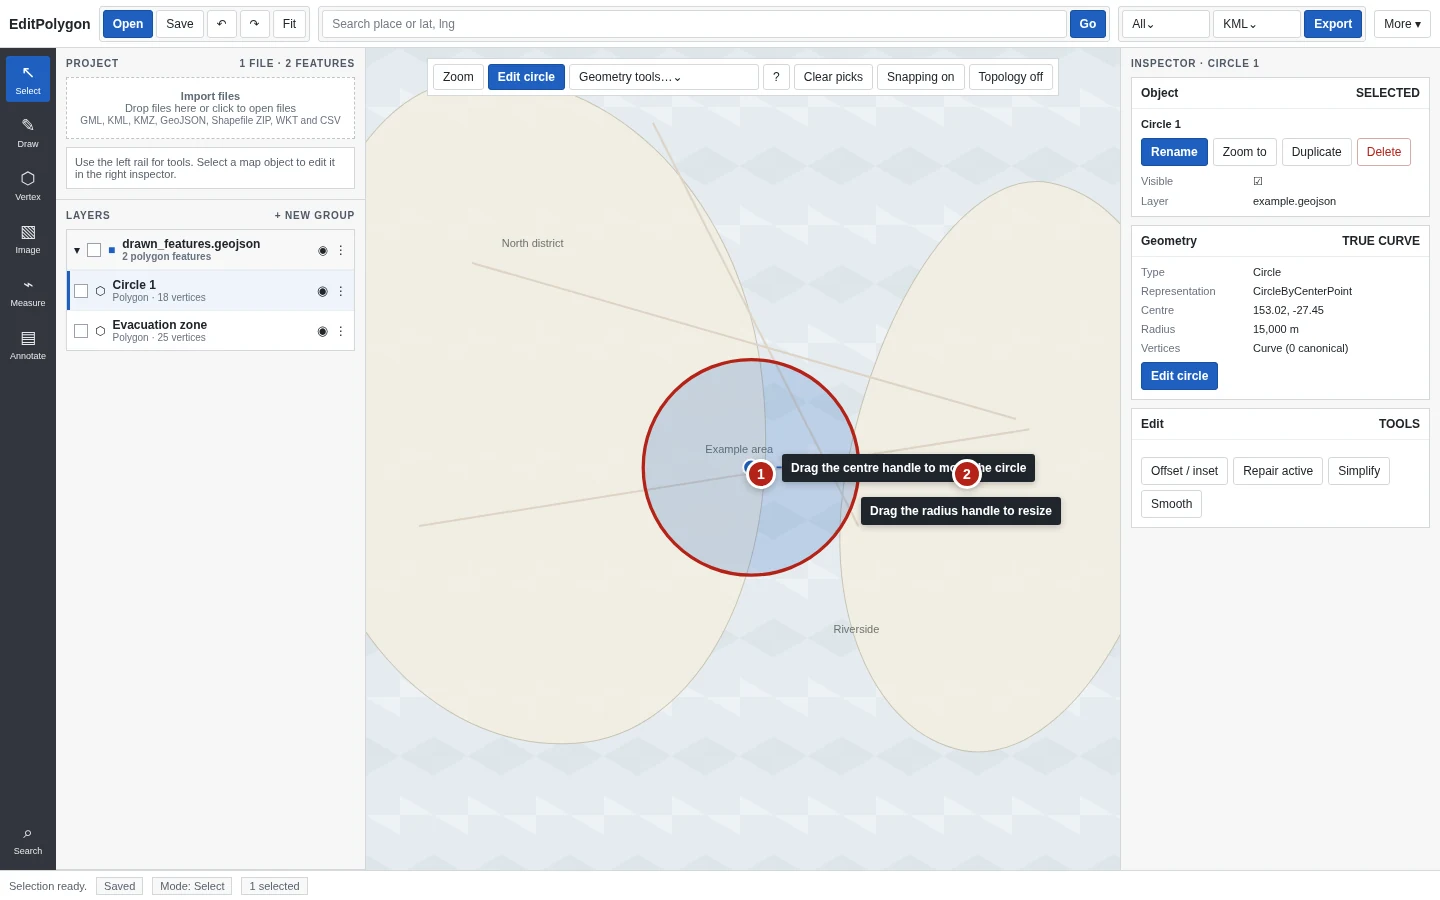
Task: Open options menu for Circle 1 layer
Action: click(x=340, y=291)
